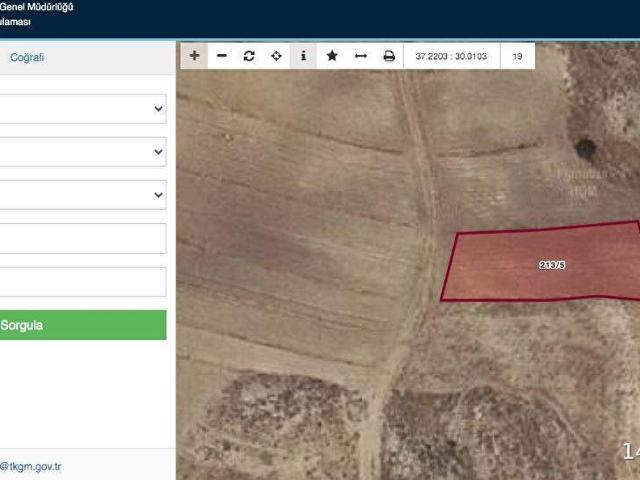Open the third dropdown in query form
640x480 pixels.
82,195
